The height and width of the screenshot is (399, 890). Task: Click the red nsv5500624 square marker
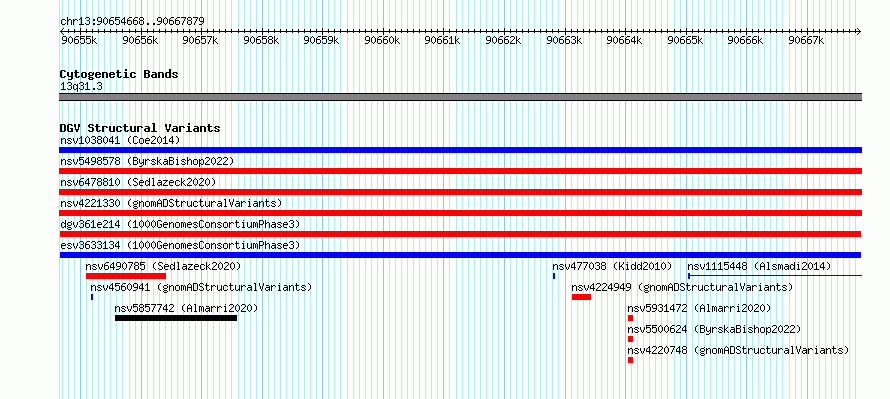630,339
